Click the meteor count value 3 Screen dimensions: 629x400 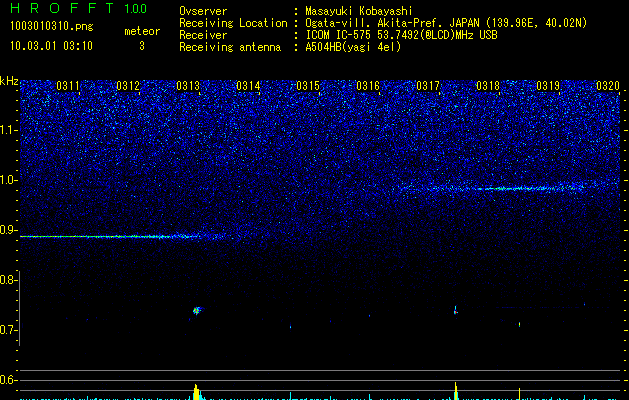[142, 46]
